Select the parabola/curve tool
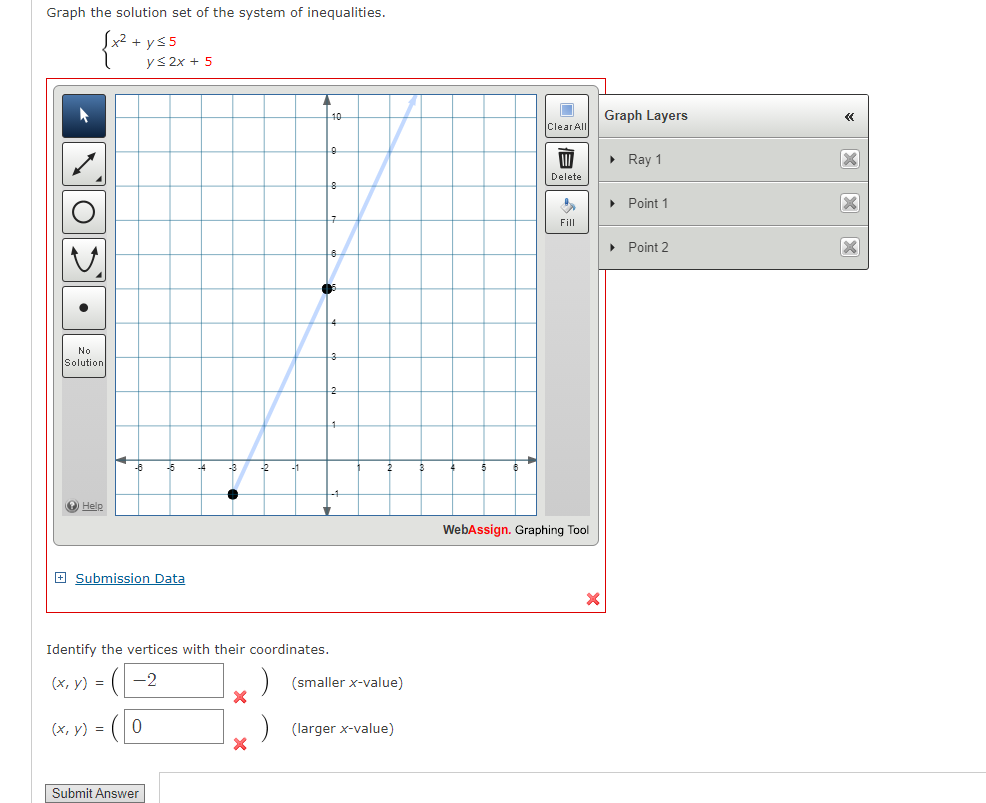This screenshot has height=803, width=986. 83,259
